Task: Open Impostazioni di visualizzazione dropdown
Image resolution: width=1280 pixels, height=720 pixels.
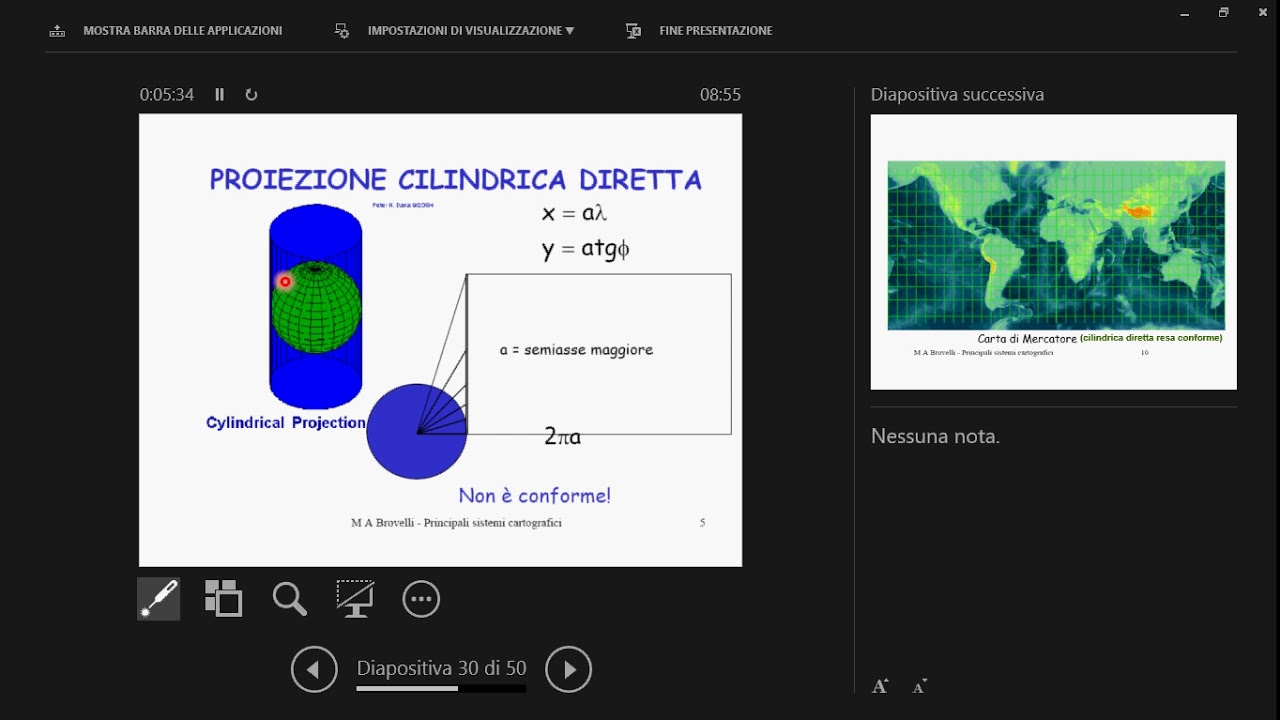Action: pyautogui.click(x=470, y=31)
